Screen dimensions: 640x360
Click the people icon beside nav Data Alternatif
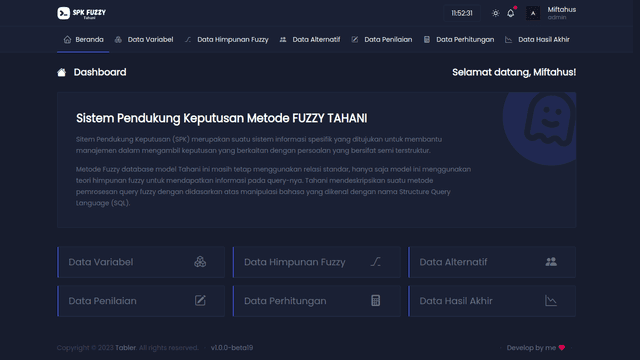pos(283,40)
